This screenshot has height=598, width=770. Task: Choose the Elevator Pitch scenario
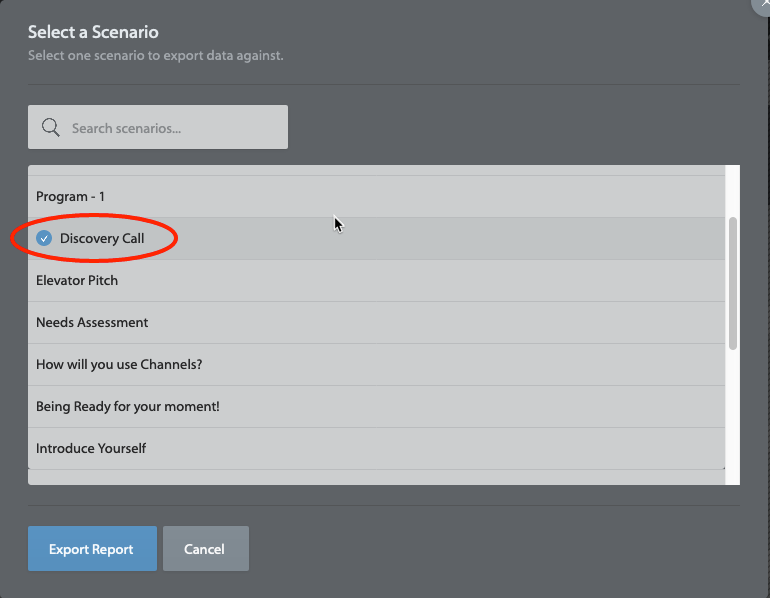click(77, 281)
